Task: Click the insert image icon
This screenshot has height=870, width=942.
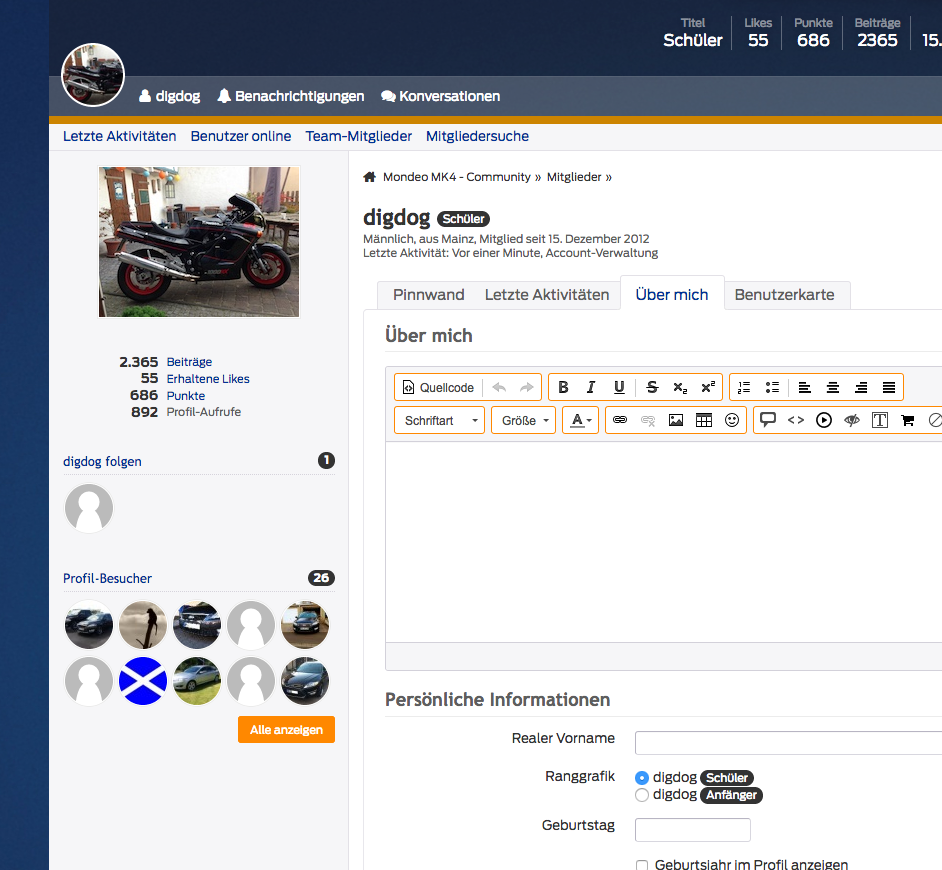Action: 676,421
